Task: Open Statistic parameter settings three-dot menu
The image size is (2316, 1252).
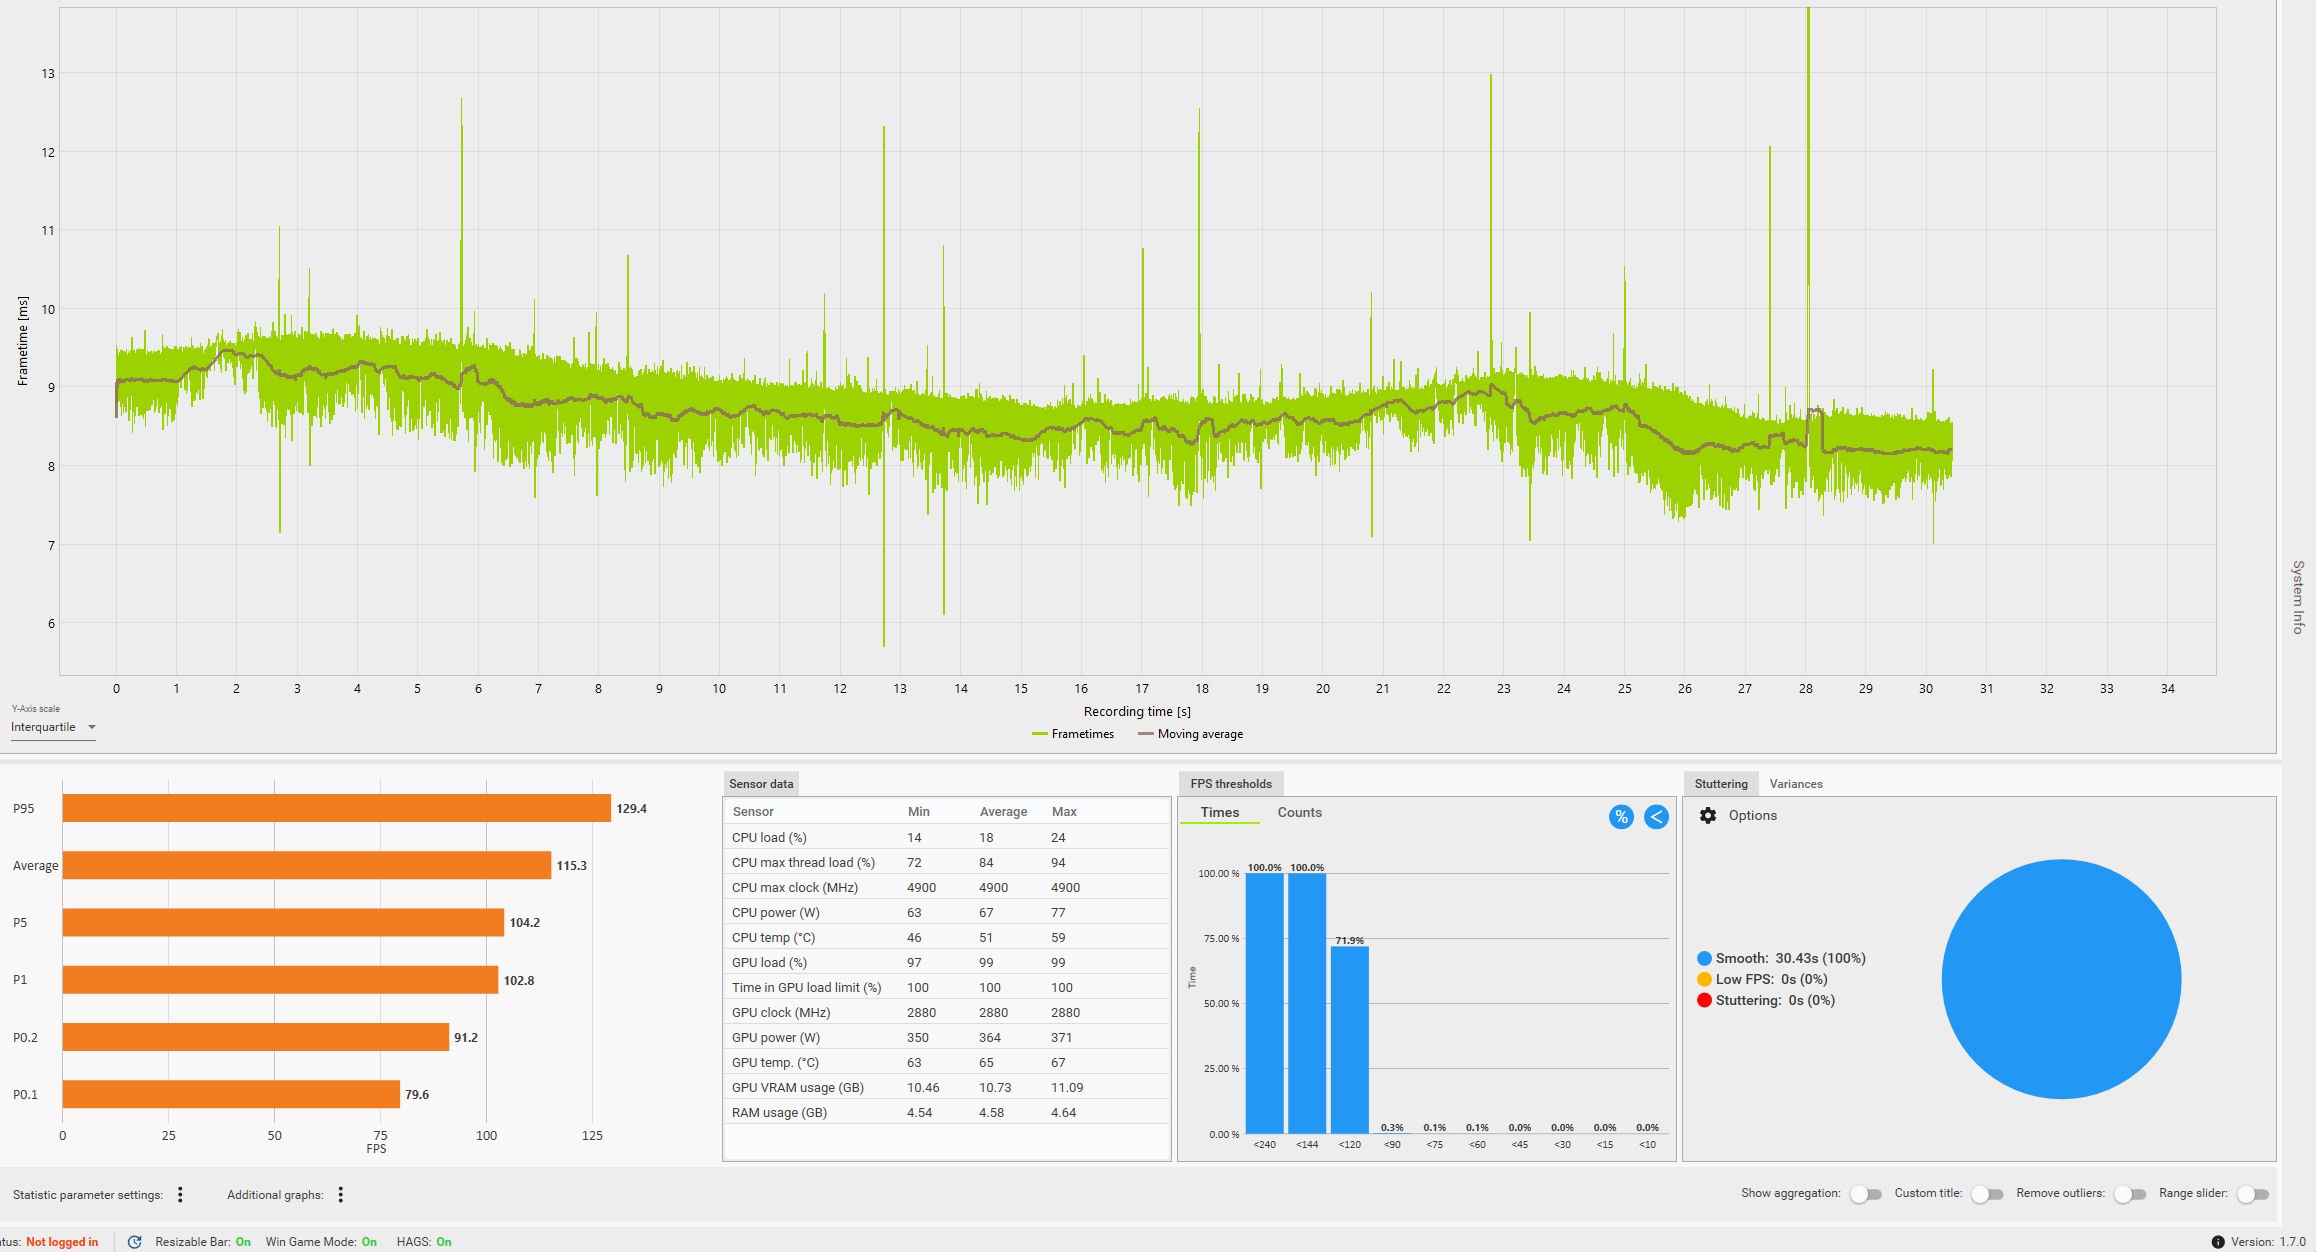Action: pos(180,1195)
